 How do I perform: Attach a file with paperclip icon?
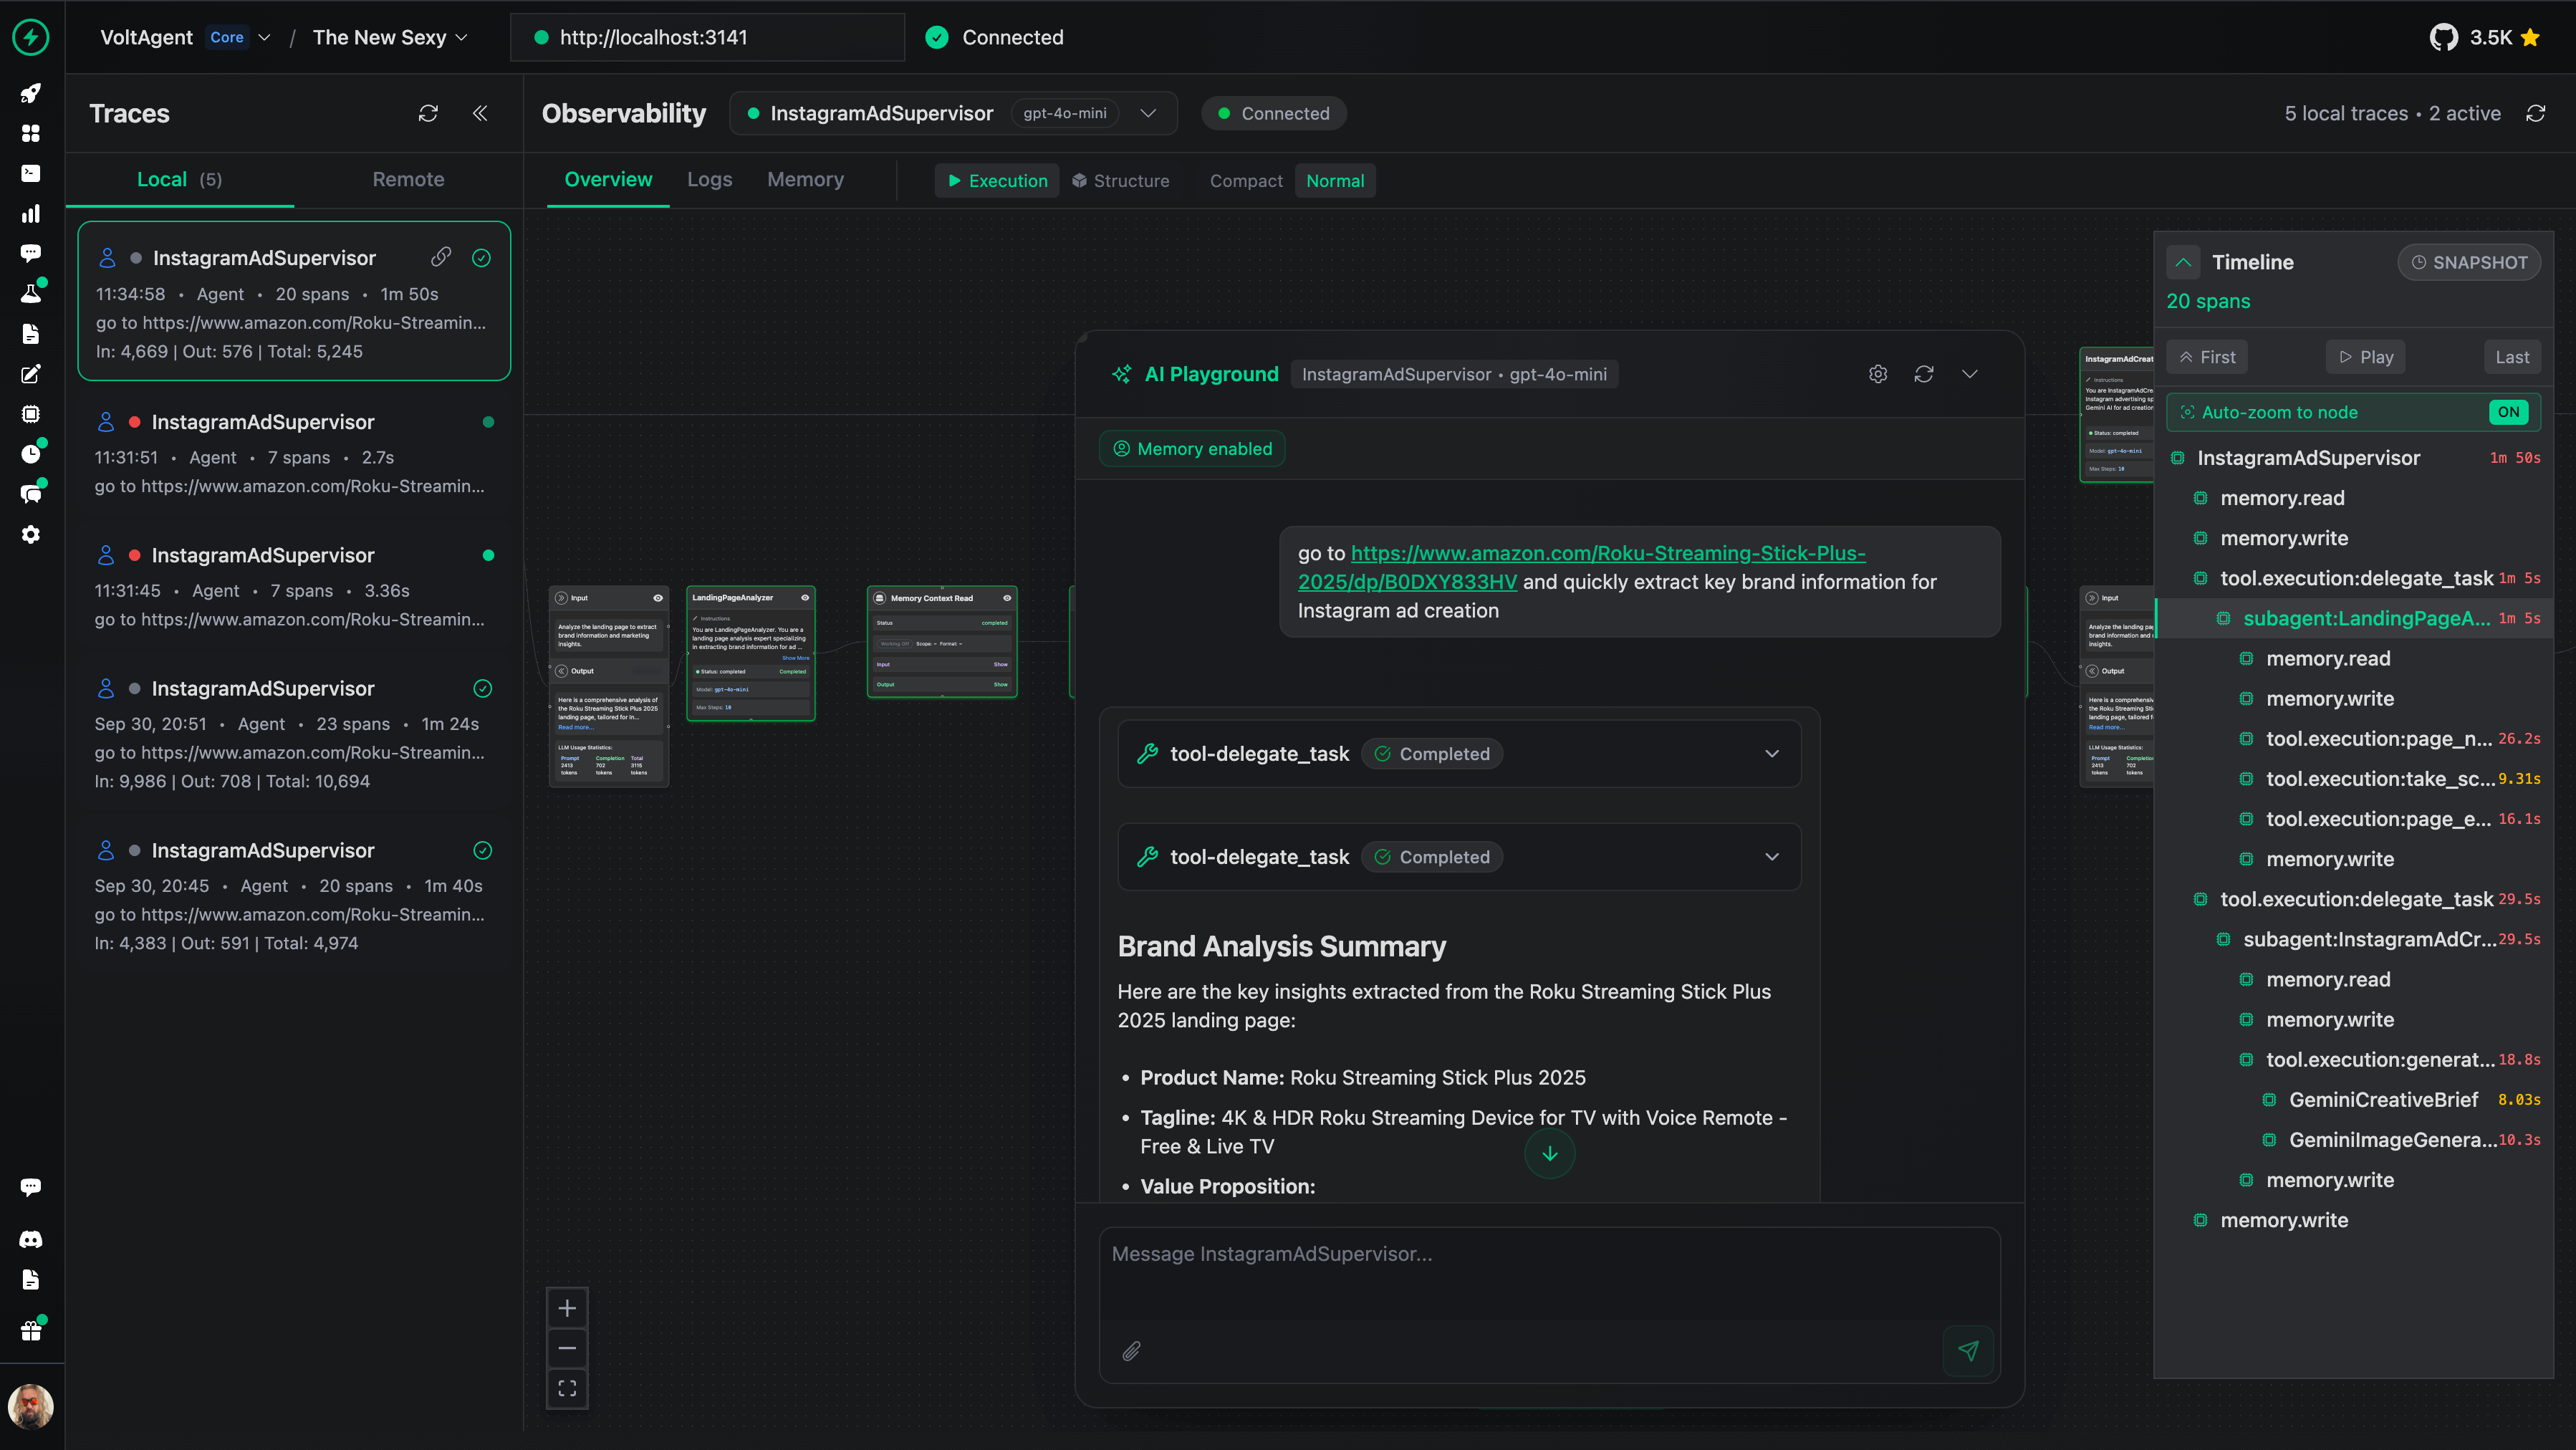pos(1131,1351)
